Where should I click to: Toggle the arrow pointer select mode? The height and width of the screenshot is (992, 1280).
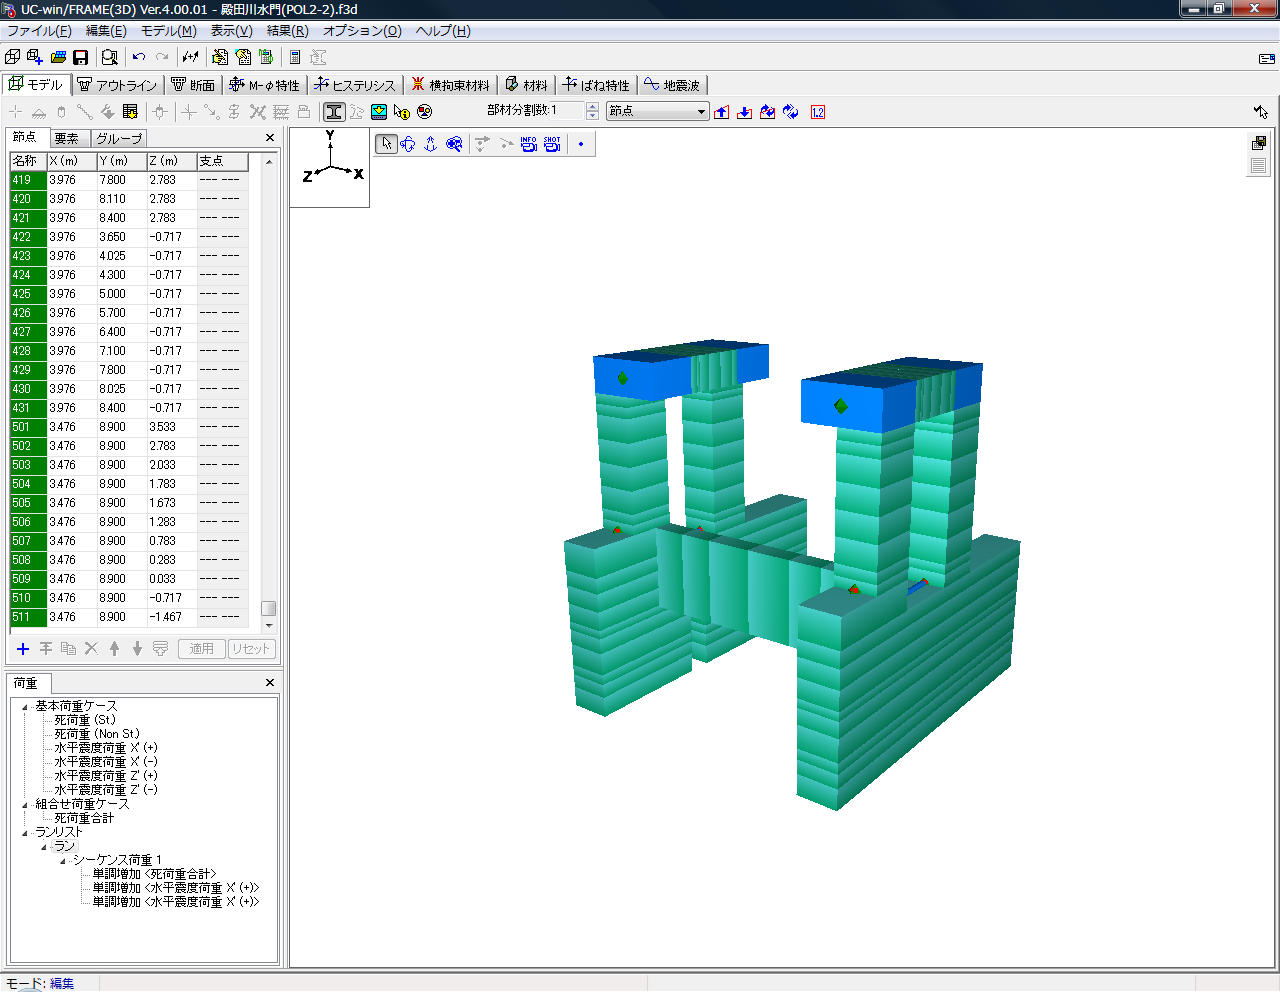coord(386,144)
